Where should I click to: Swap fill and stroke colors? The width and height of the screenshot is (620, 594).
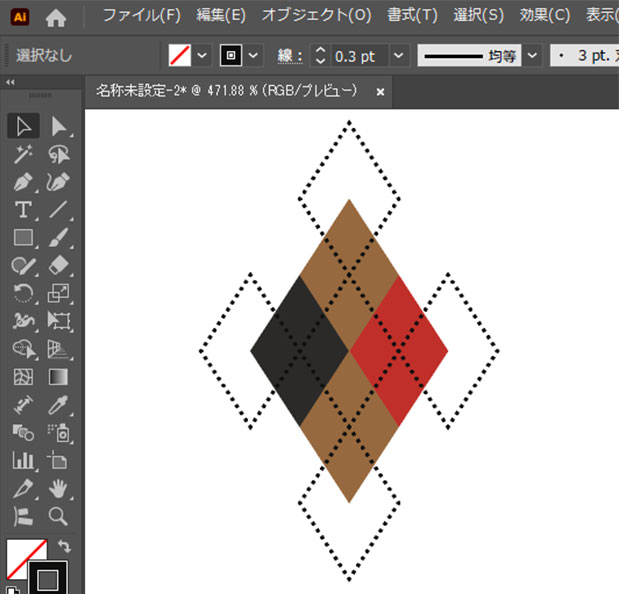point(65,546)
